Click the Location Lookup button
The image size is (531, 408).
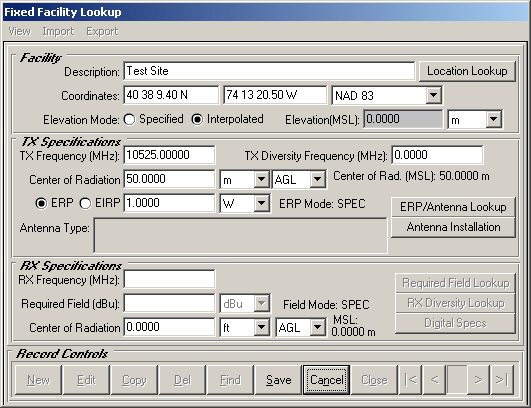(x=467, y=71)
